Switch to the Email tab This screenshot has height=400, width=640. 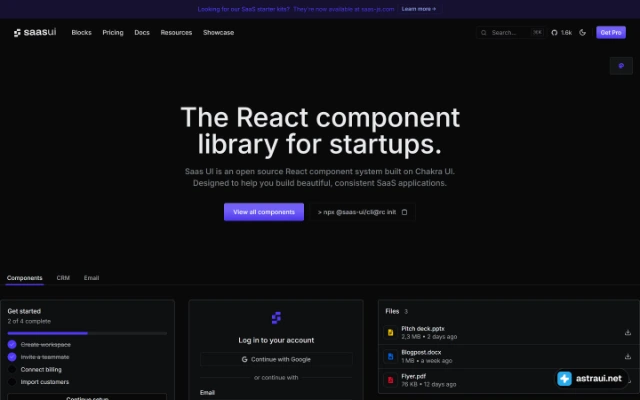(91, 278)
